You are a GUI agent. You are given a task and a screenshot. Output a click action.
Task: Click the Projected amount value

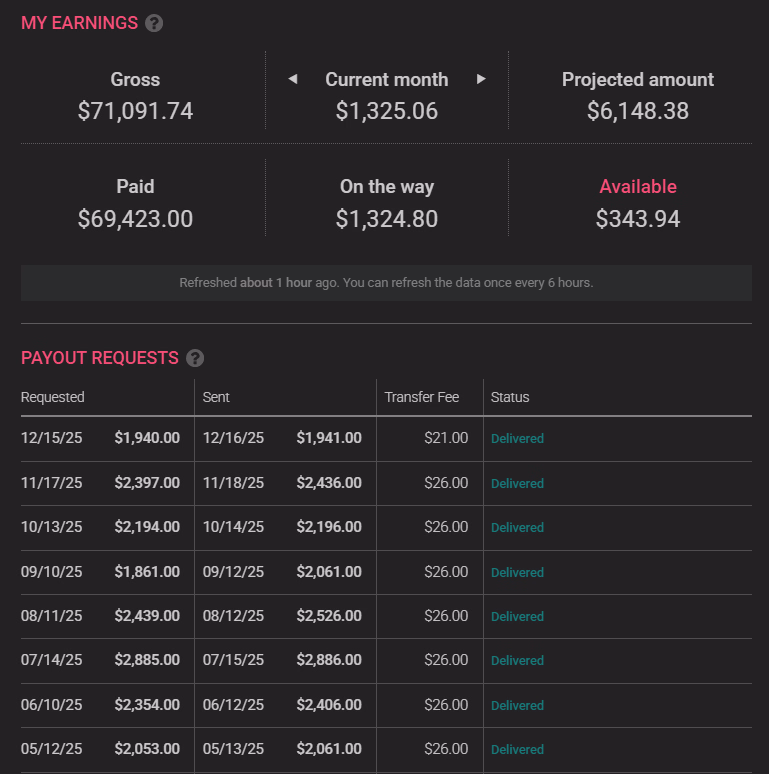(638, 111)
